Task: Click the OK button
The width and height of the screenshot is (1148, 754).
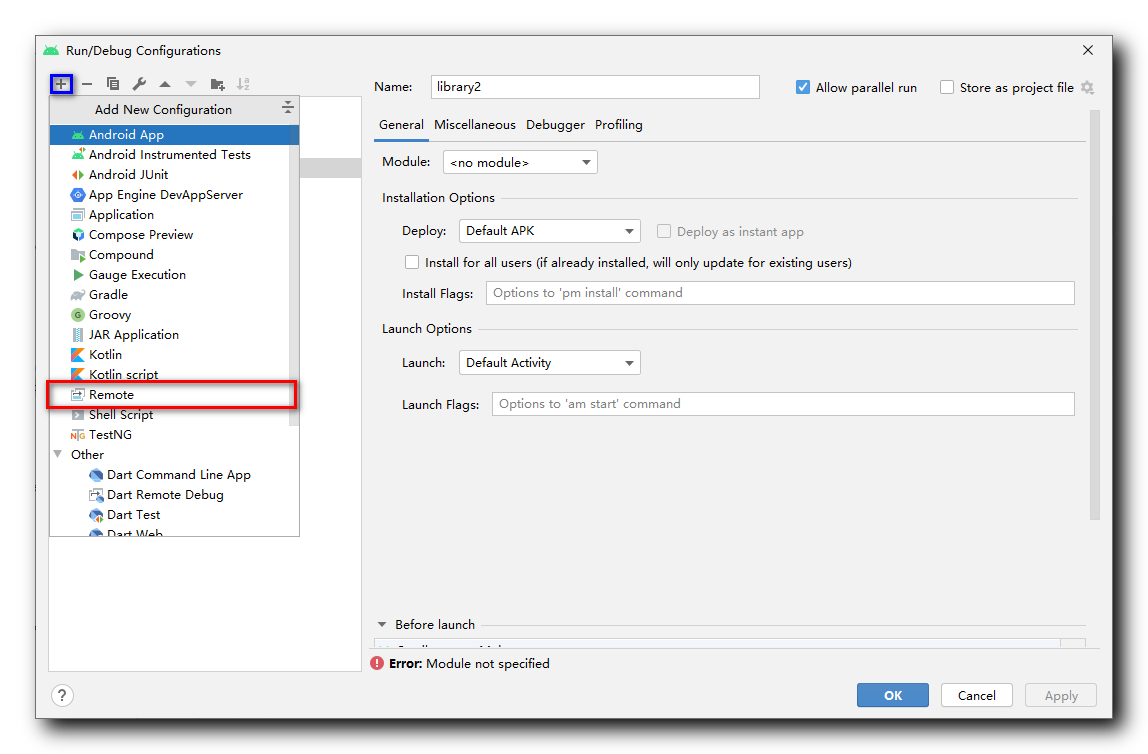Action: (x=892, y=695)
